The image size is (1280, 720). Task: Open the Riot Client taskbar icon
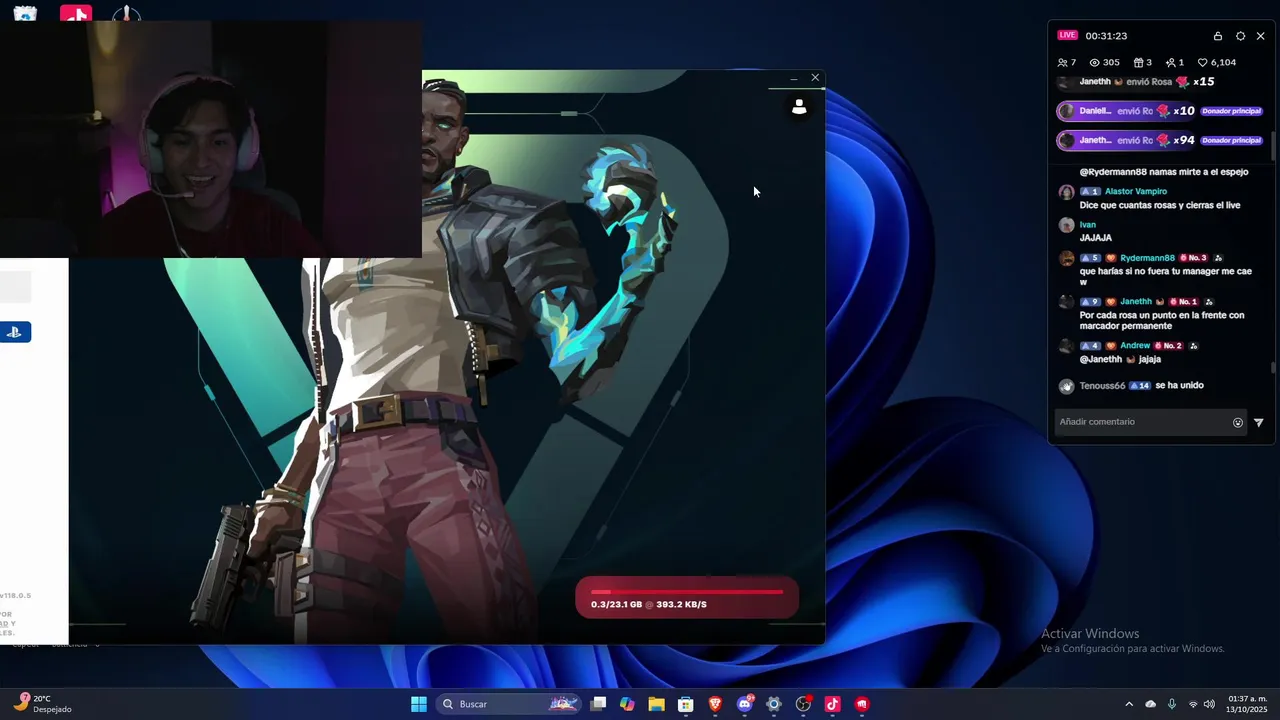click(862, 704)
